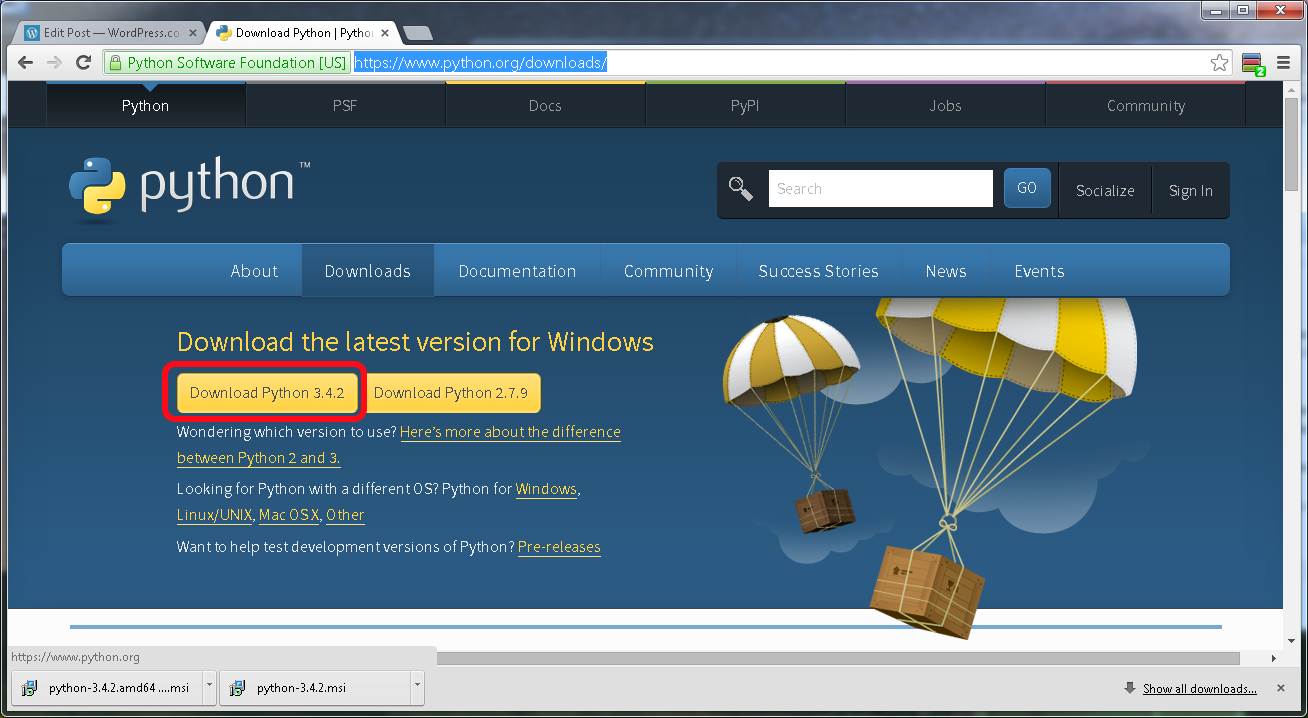Reload the page with the refresh icon
This screenshot has width=1308, height=718.
click(84, 62)
